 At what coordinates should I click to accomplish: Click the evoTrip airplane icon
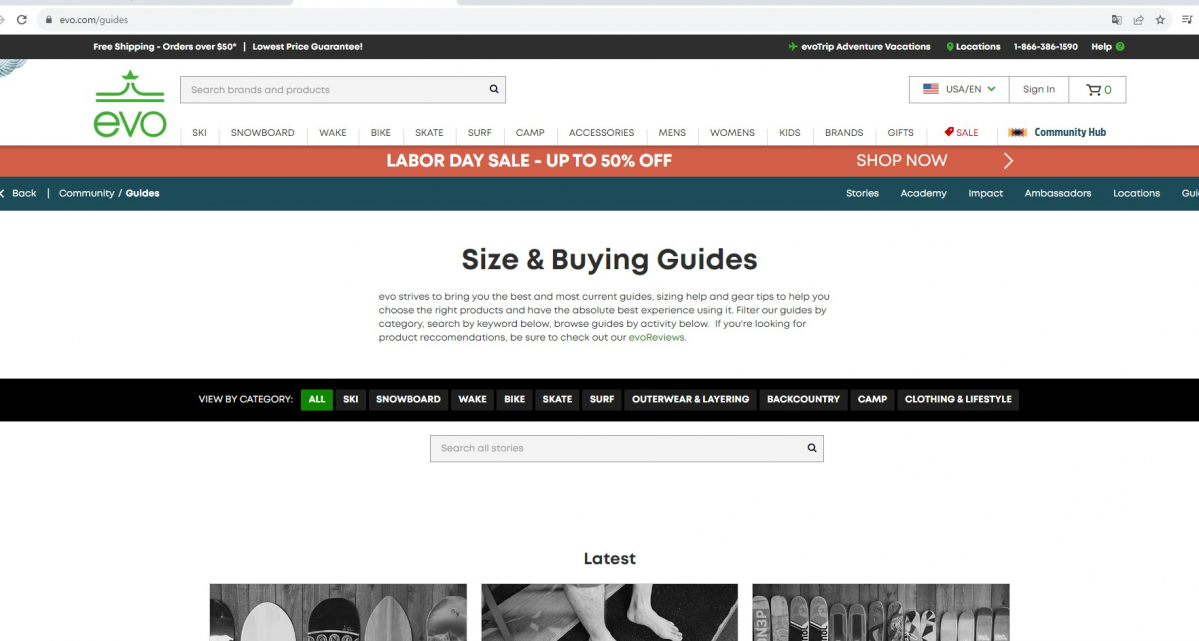[793, 47]
